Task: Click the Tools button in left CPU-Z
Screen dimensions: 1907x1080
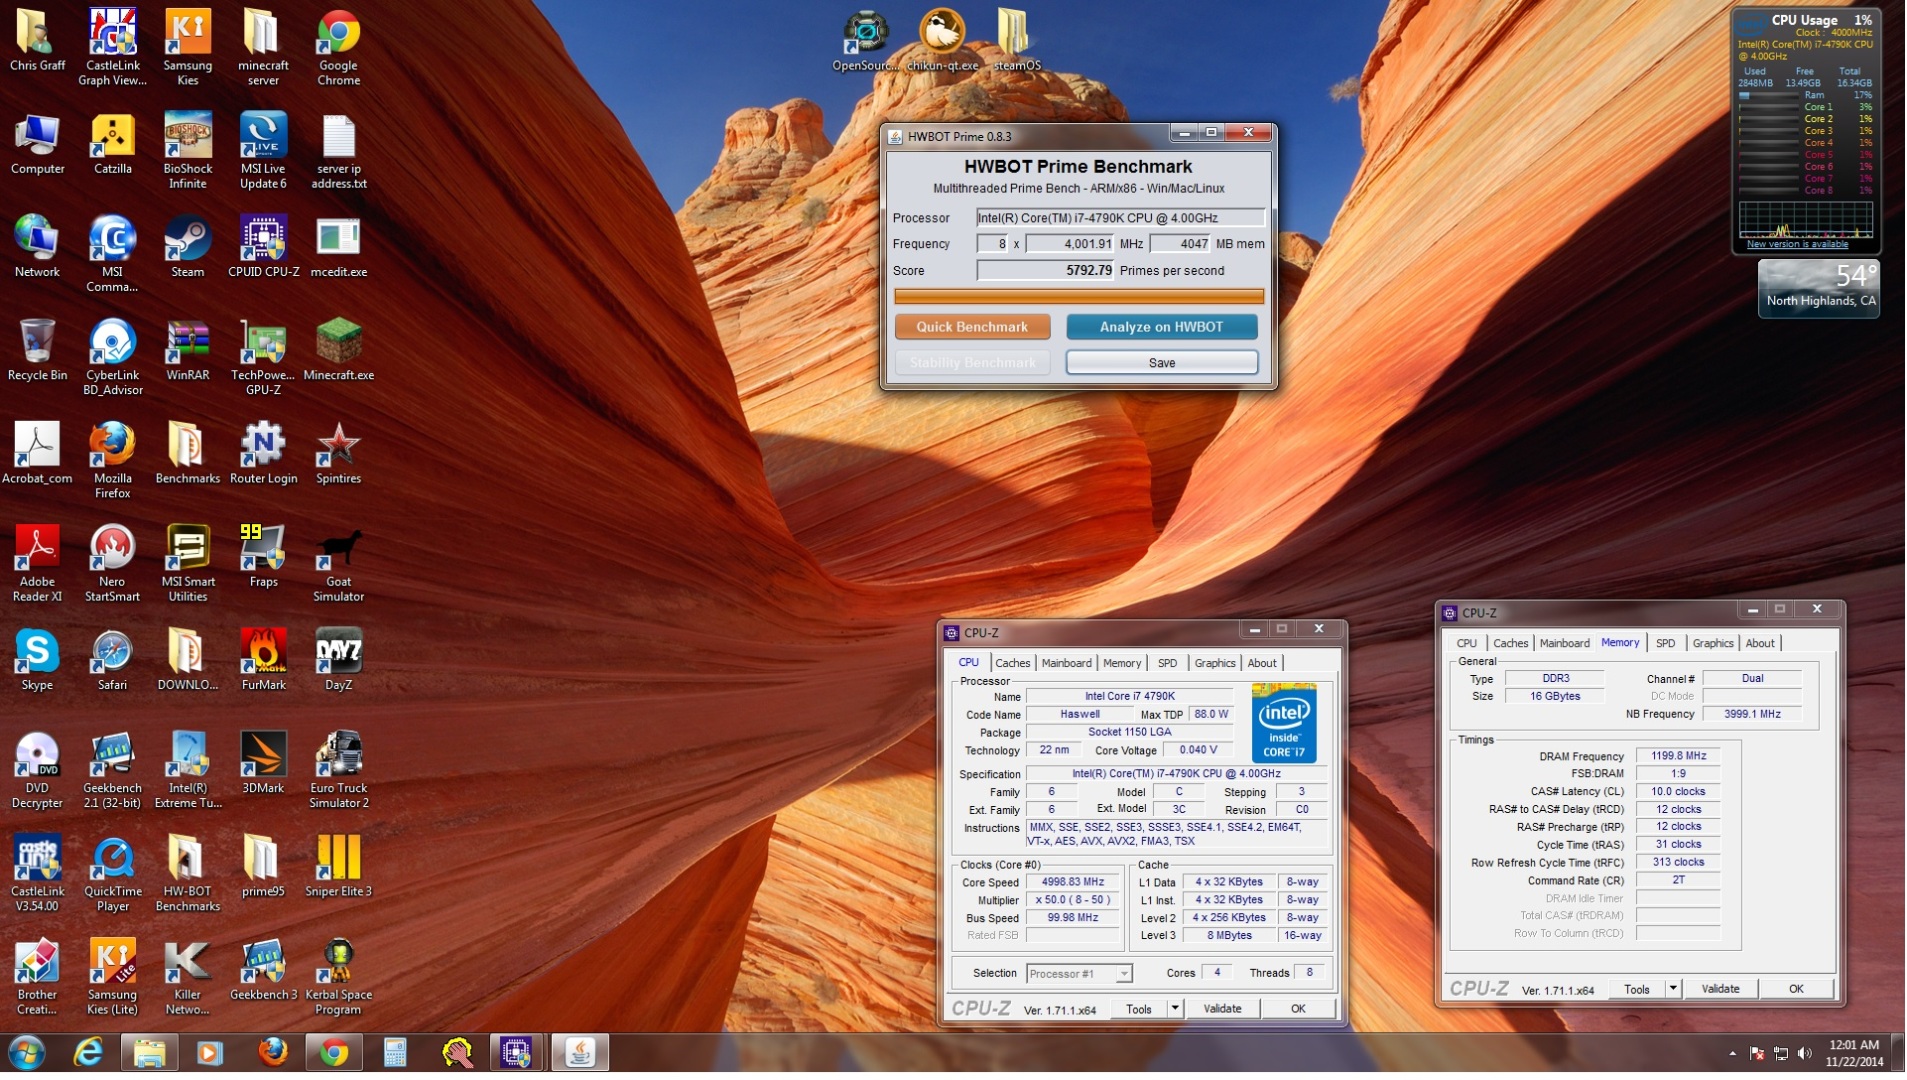Action: pos(1140,1010)
